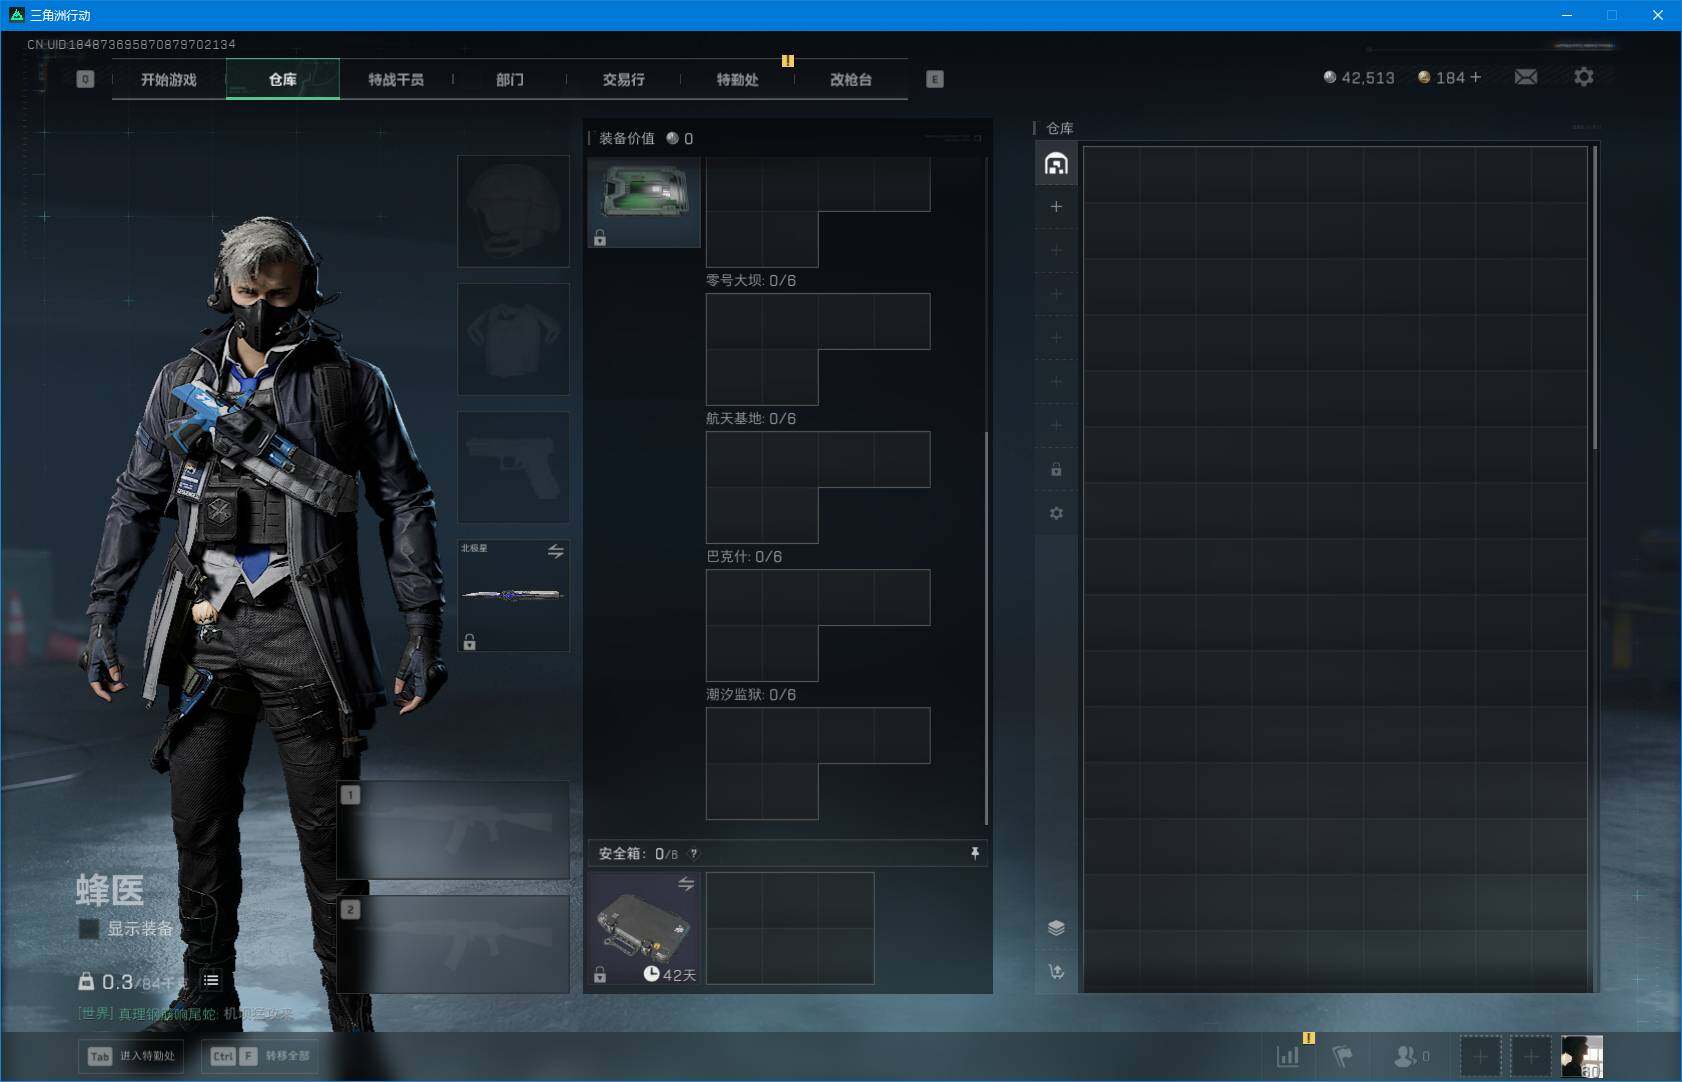
Task: Minimize the 三角洲行动 window
Action: [x=1567, y=15]
